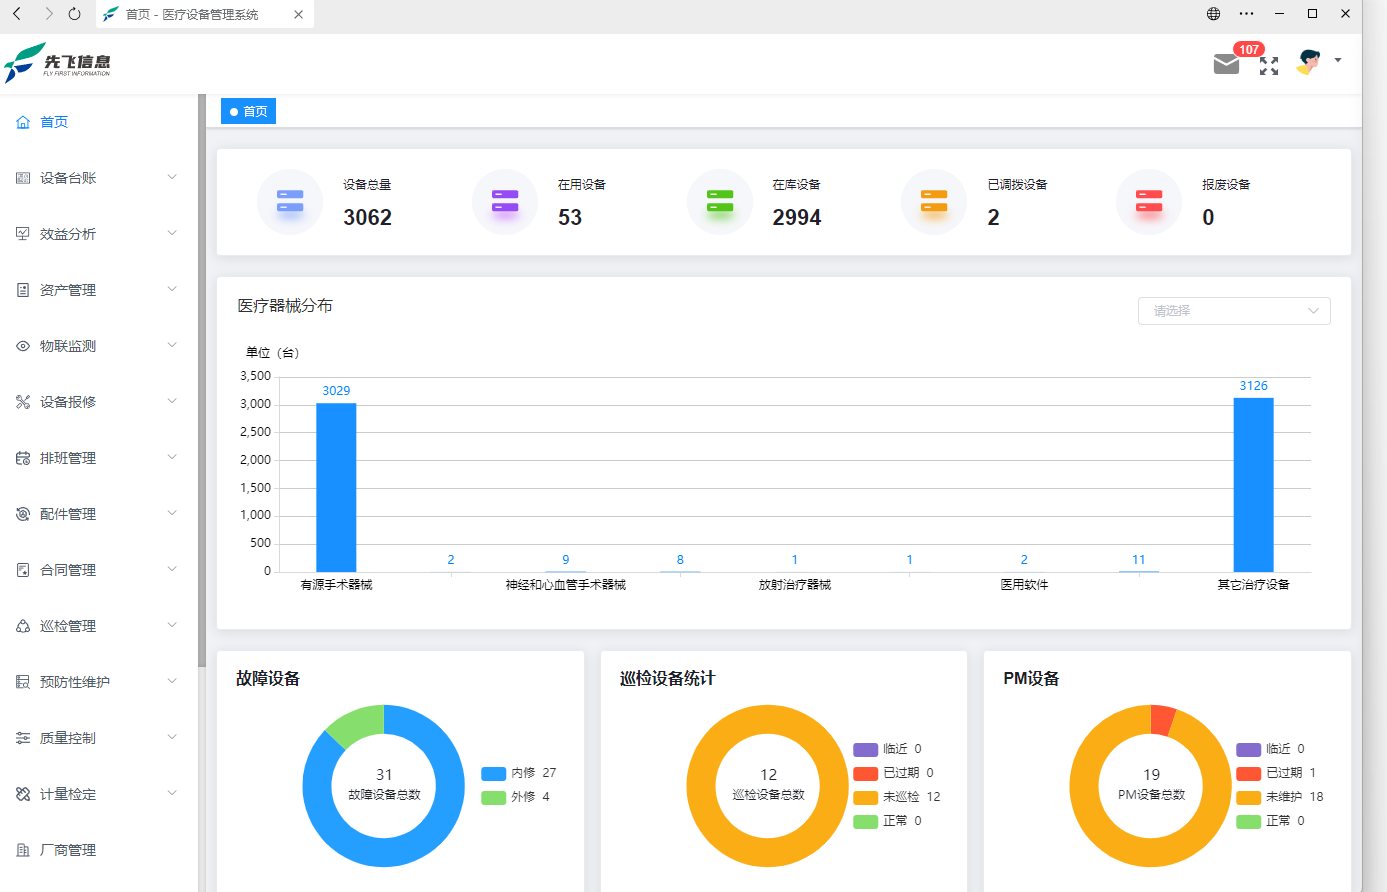The image size is (1387, 892).
Task: Expand the 合同管理 menu chevron
Action: 172,569
